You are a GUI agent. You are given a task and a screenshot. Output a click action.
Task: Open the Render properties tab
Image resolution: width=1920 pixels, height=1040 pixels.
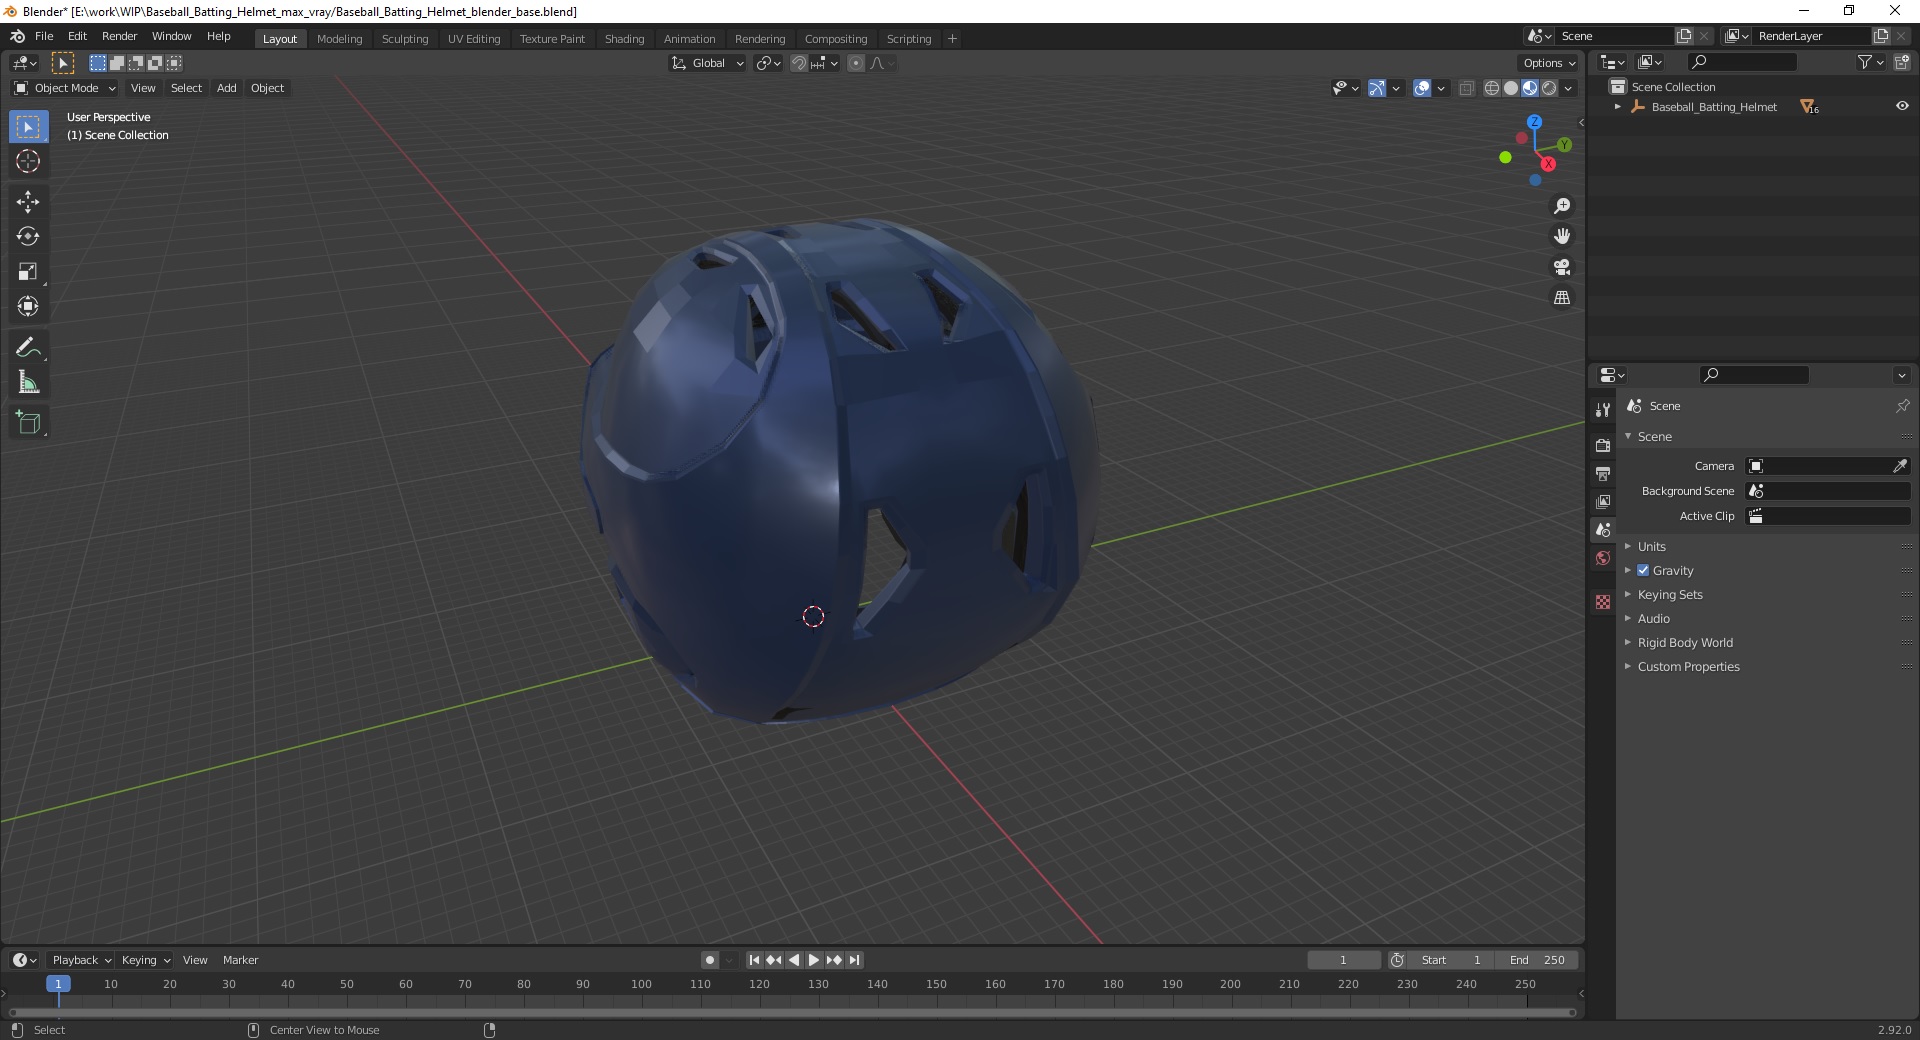coord(1603,445)
